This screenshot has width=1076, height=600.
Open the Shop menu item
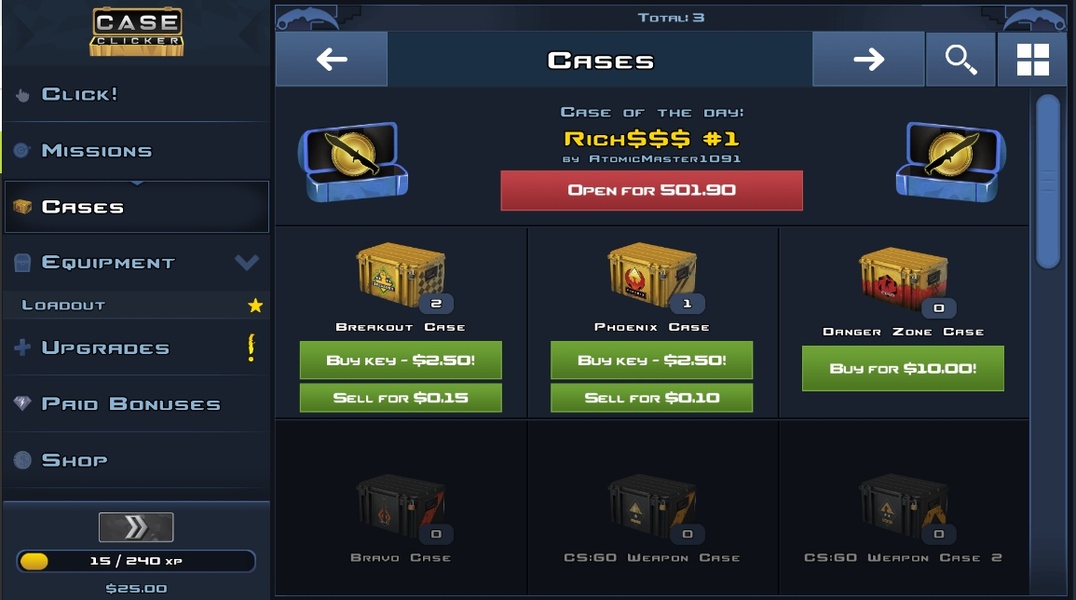point(137,460)
